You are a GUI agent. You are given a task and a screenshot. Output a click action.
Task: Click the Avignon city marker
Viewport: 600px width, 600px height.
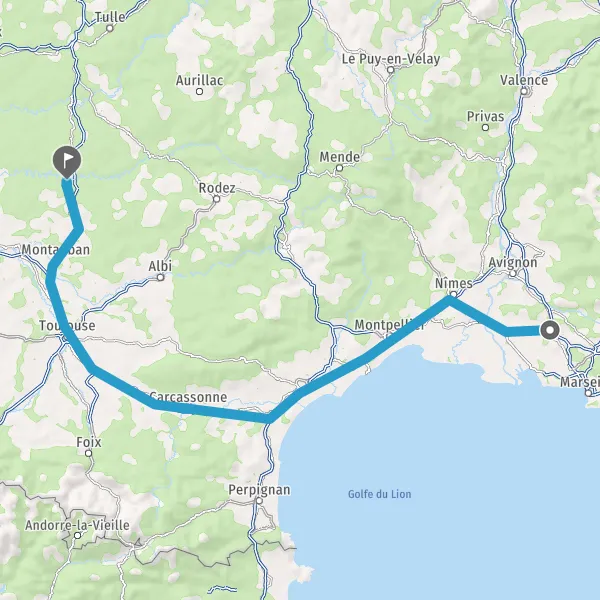[513, 273]
